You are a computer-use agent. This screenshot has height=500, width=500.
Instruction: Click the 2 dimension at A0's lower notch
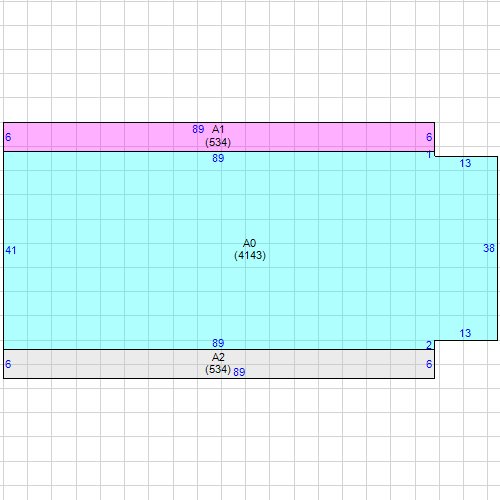click(429, 345)
